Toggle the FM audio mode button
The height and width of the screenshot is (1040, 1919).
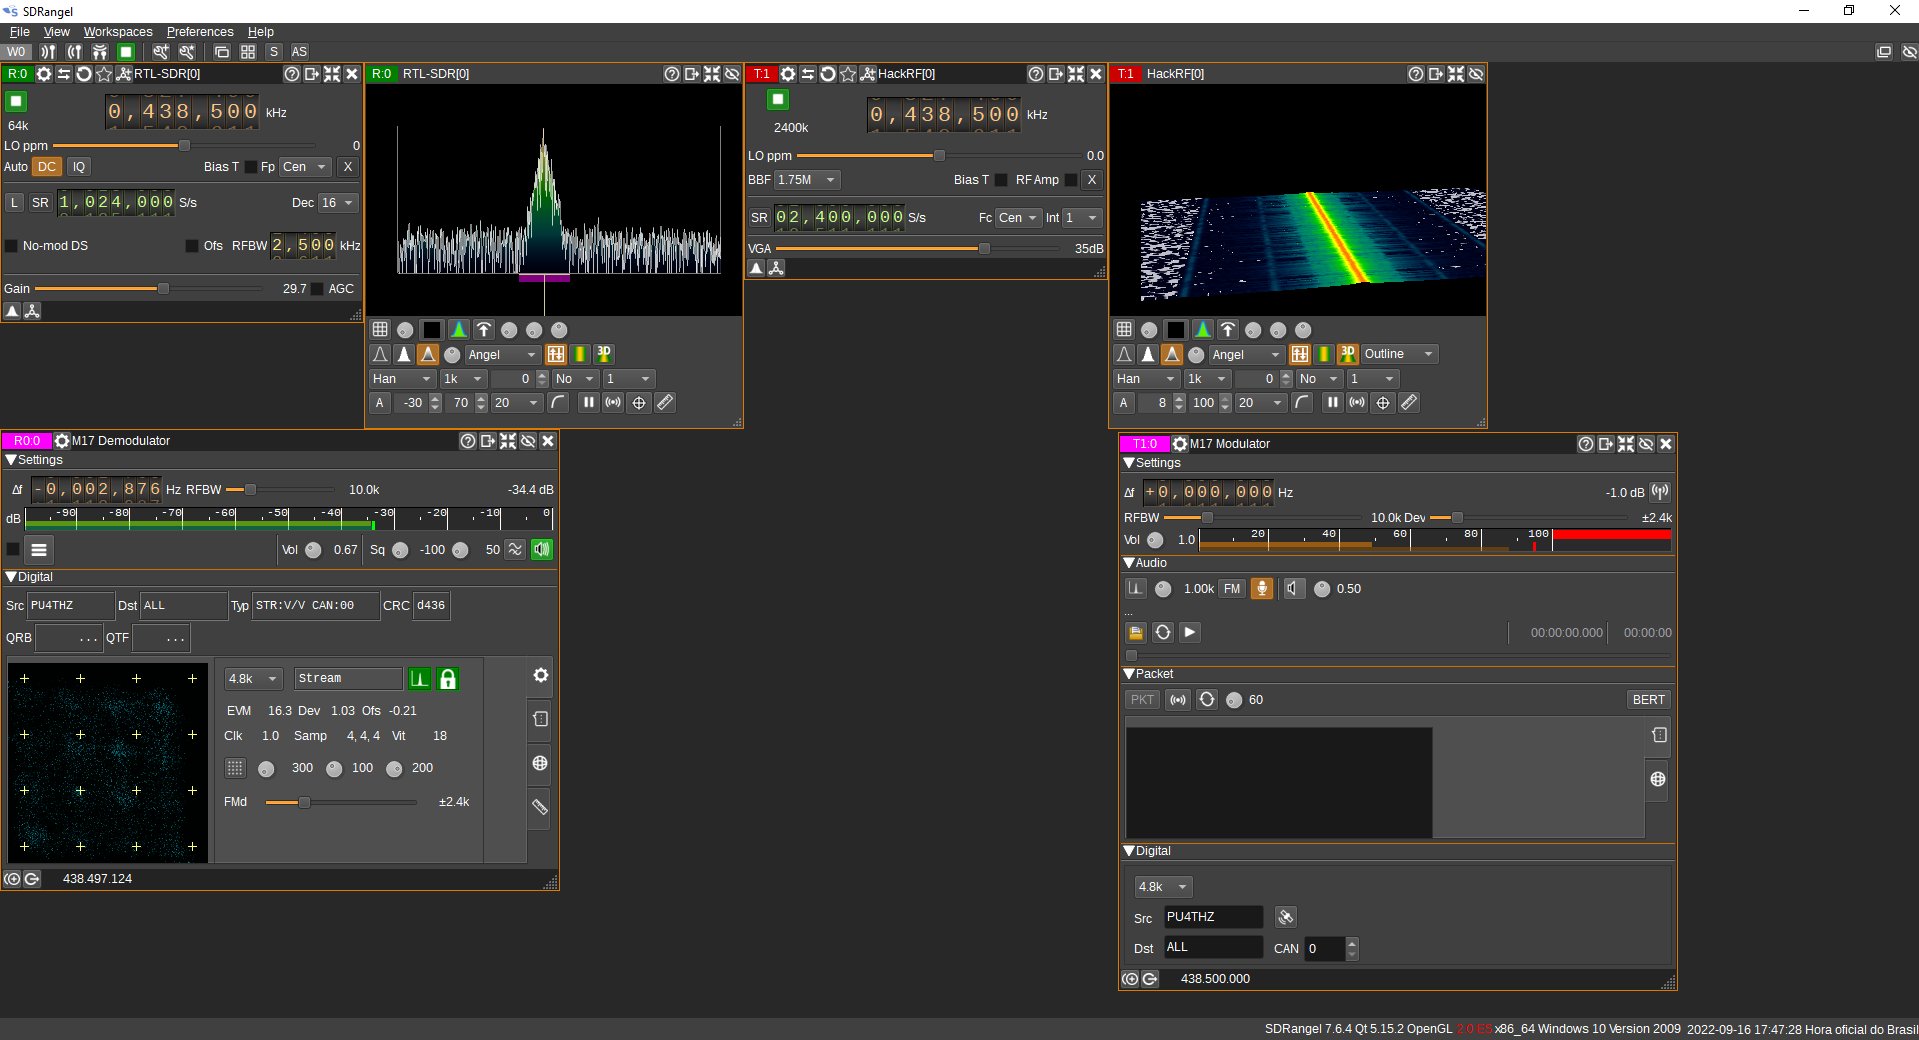click(x=1232, y=589)
